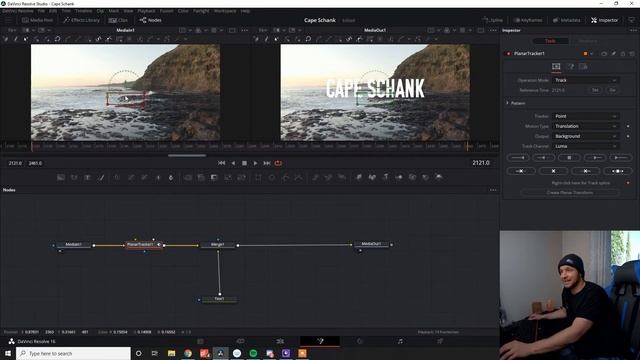Open the Operation Mode dropdown set to Track
The width and height of the screenshot is (640, 360).
(x=585, y=80)
